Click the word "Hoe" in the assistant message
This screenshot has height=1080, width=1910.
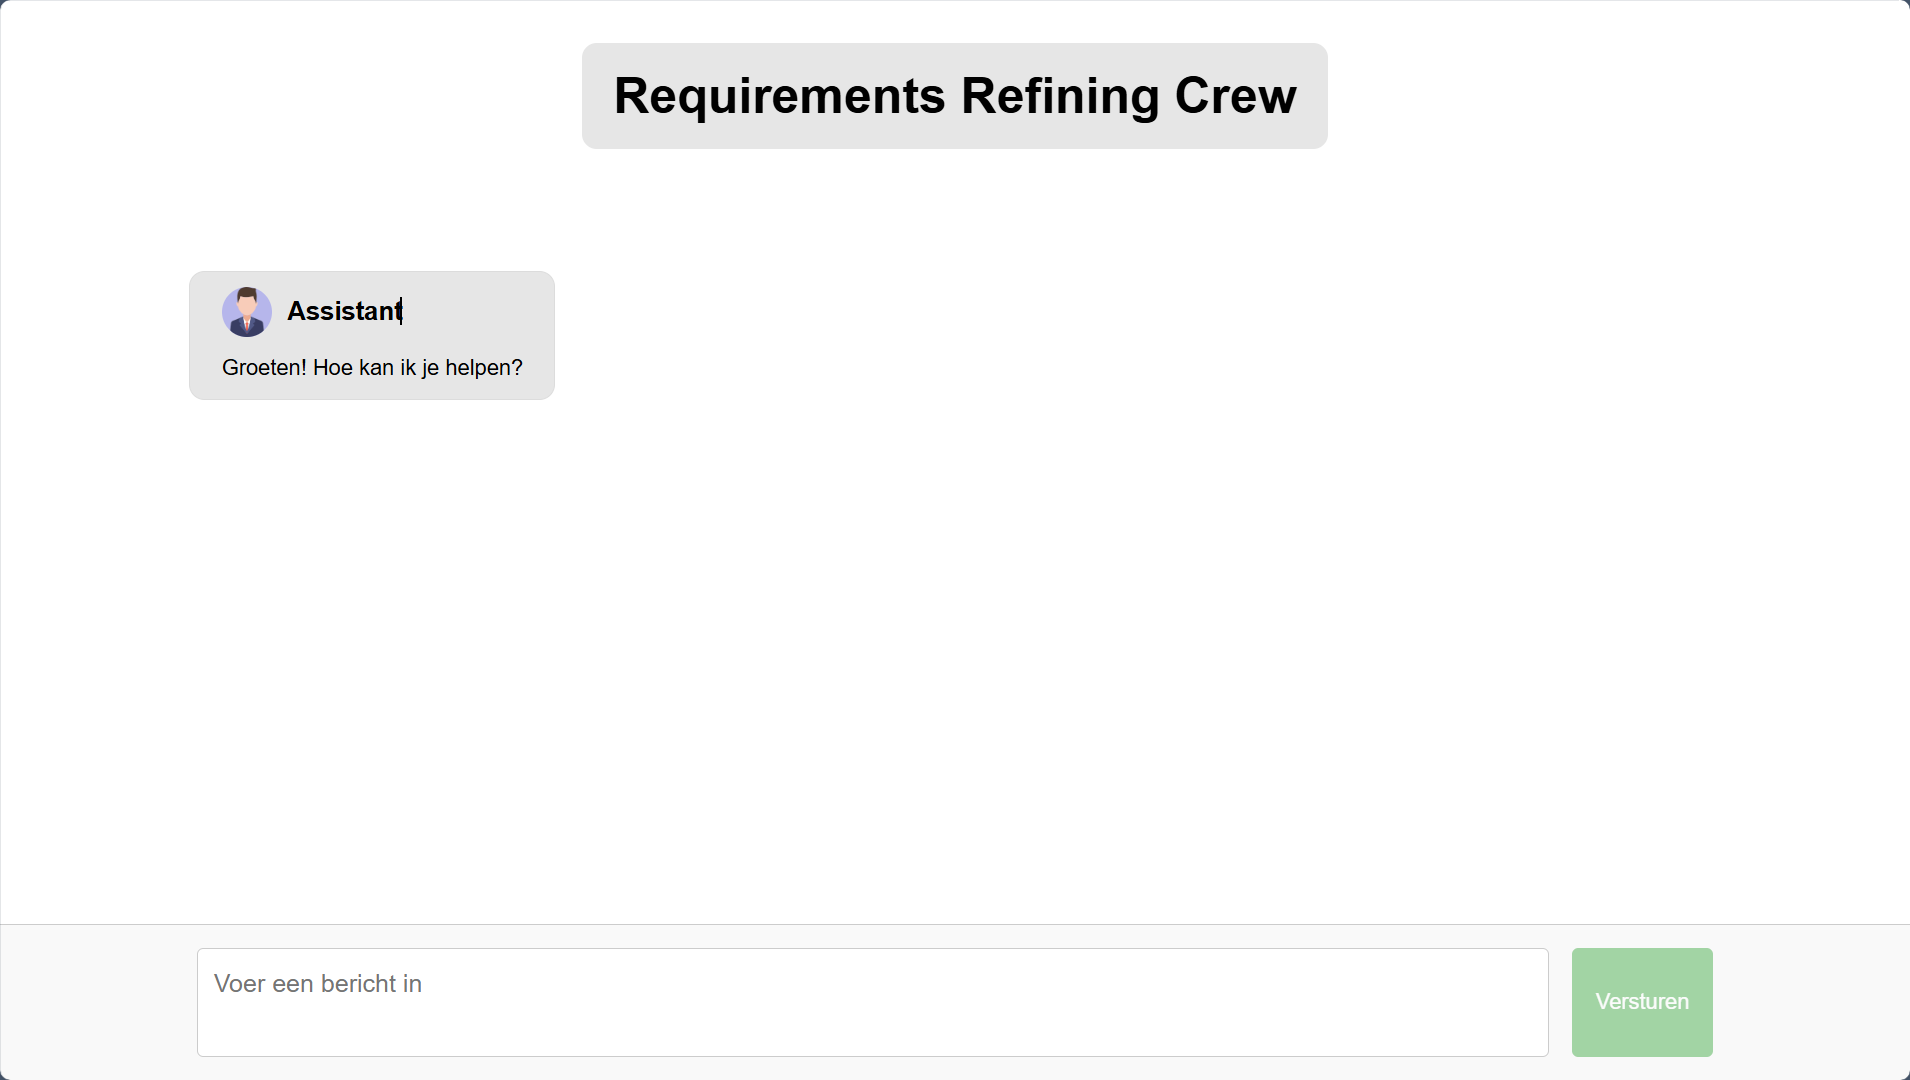333,368
